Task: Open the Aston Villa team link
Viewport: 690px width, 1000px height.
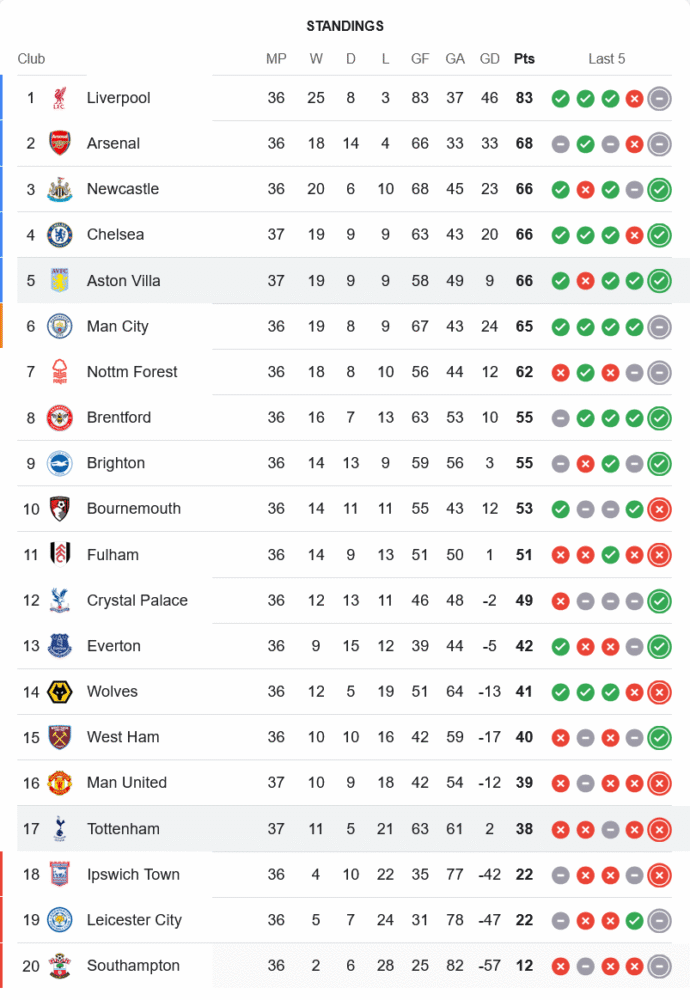Action: (123, 281)
